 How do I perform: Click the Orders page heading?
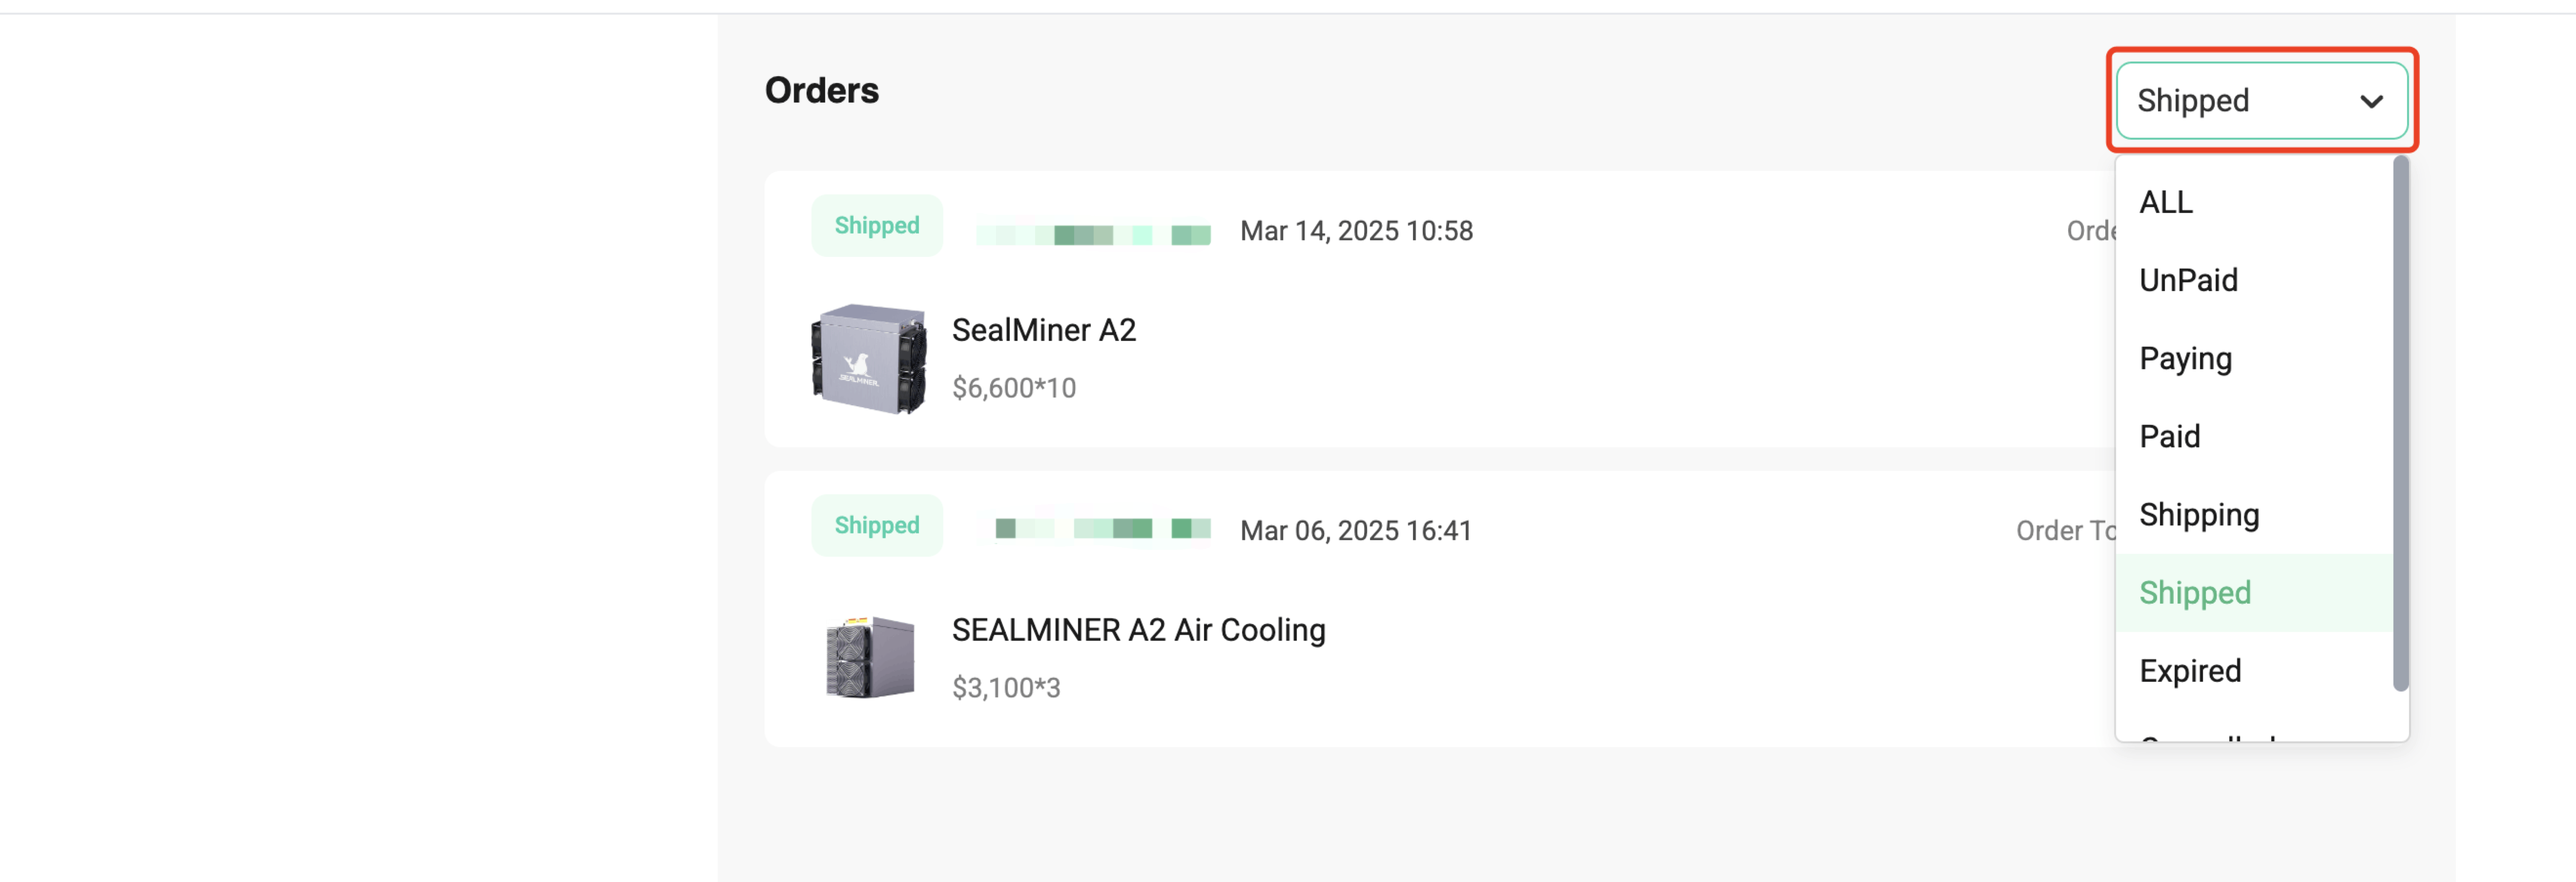pyautogui.click(x=822, y=91)
